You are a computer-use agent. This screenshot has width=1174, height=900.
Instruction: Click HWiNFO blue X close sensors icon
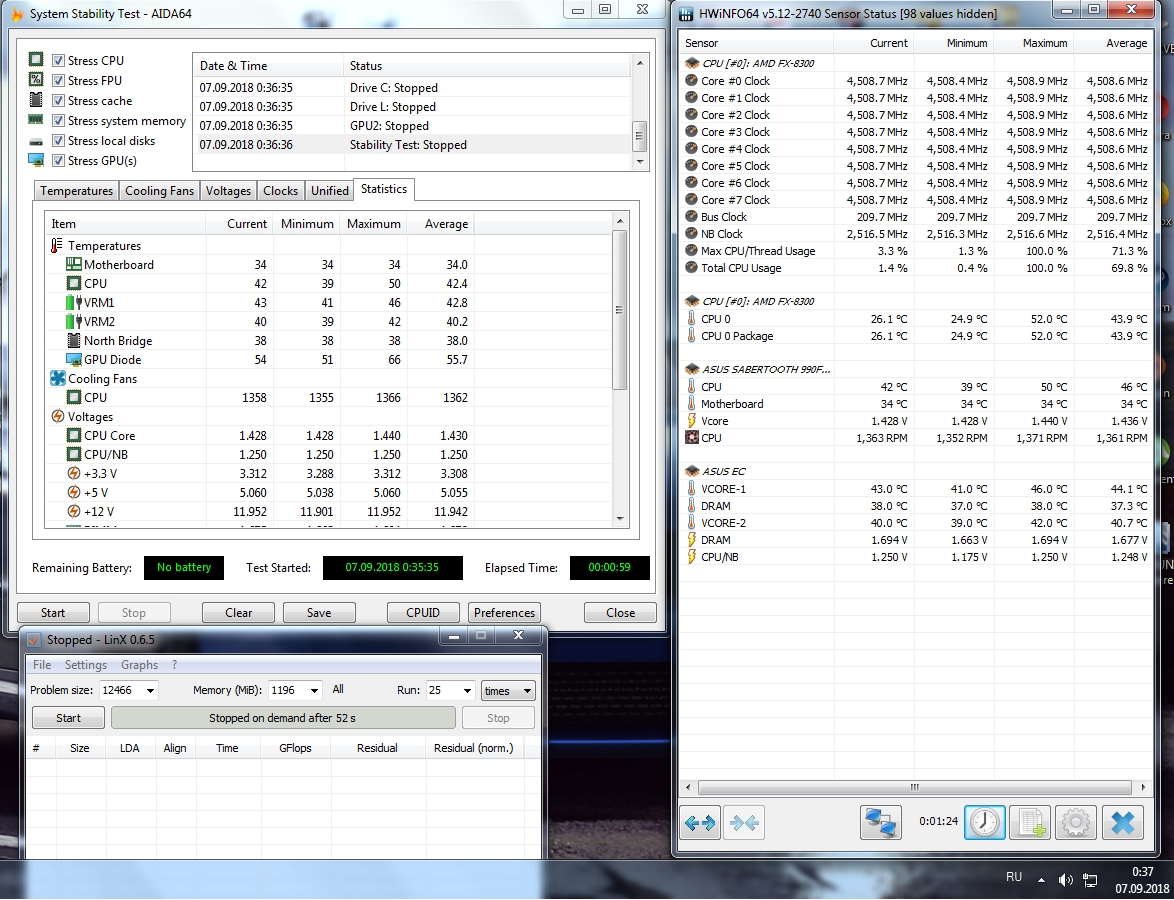coord(1122,822)
